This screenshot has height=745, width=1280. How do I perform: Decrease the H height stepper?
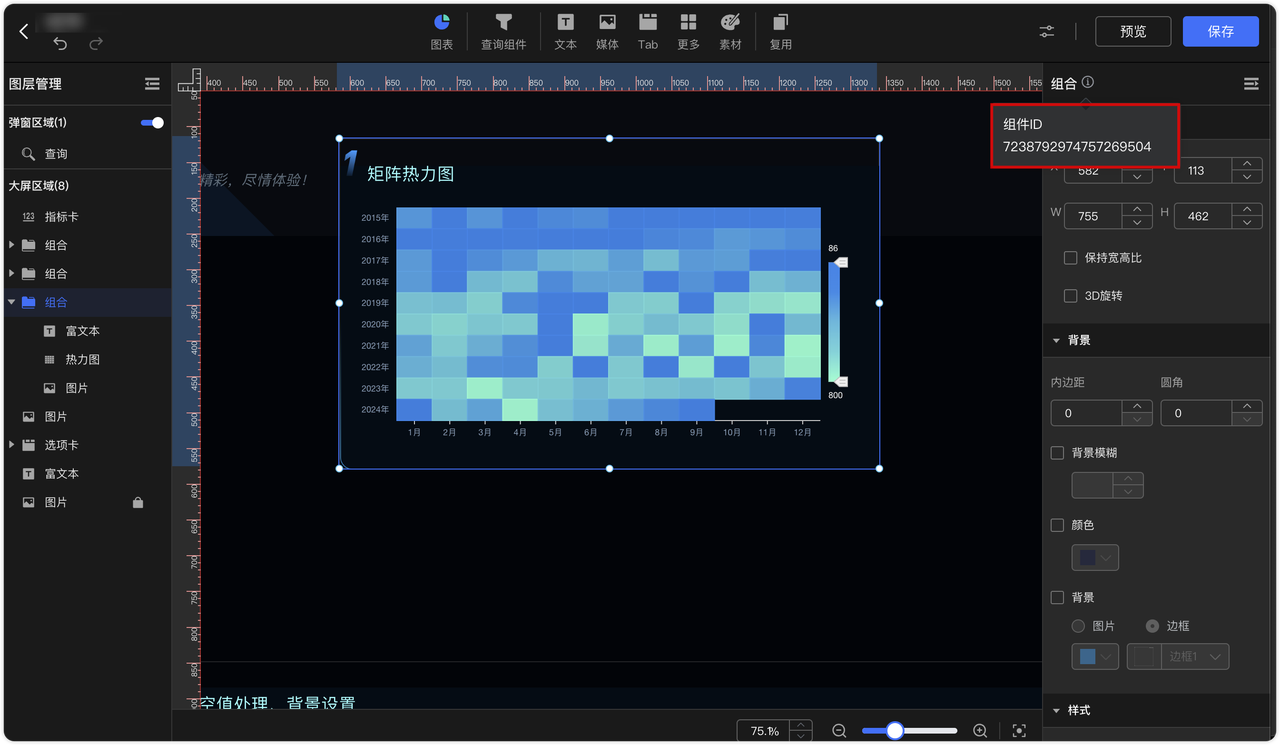pyautogui.click(x=1246, y=222)
